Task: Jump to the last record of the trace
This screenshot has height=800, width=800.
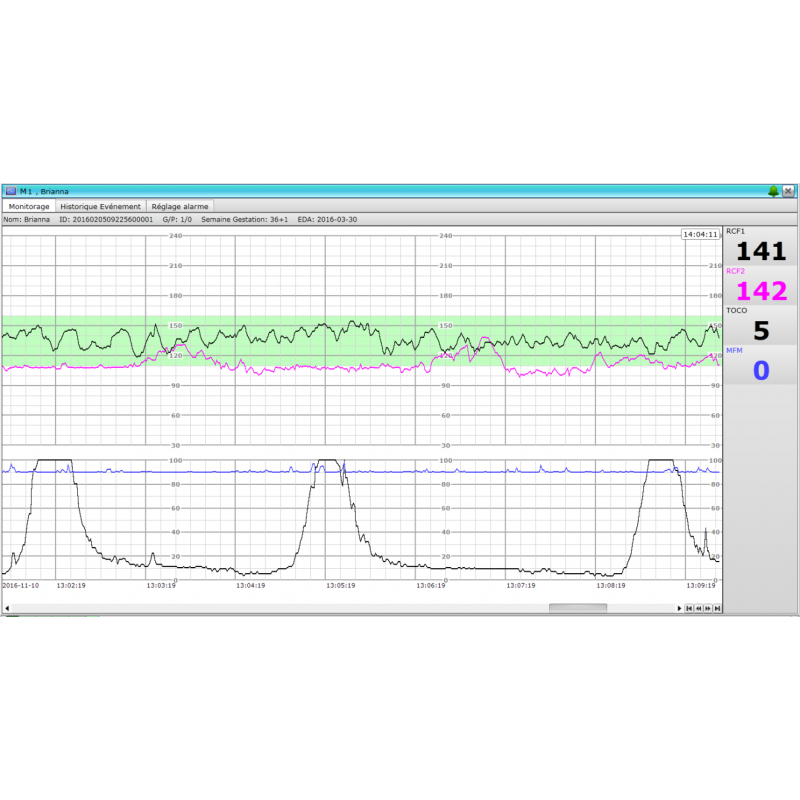Action: 717,608
